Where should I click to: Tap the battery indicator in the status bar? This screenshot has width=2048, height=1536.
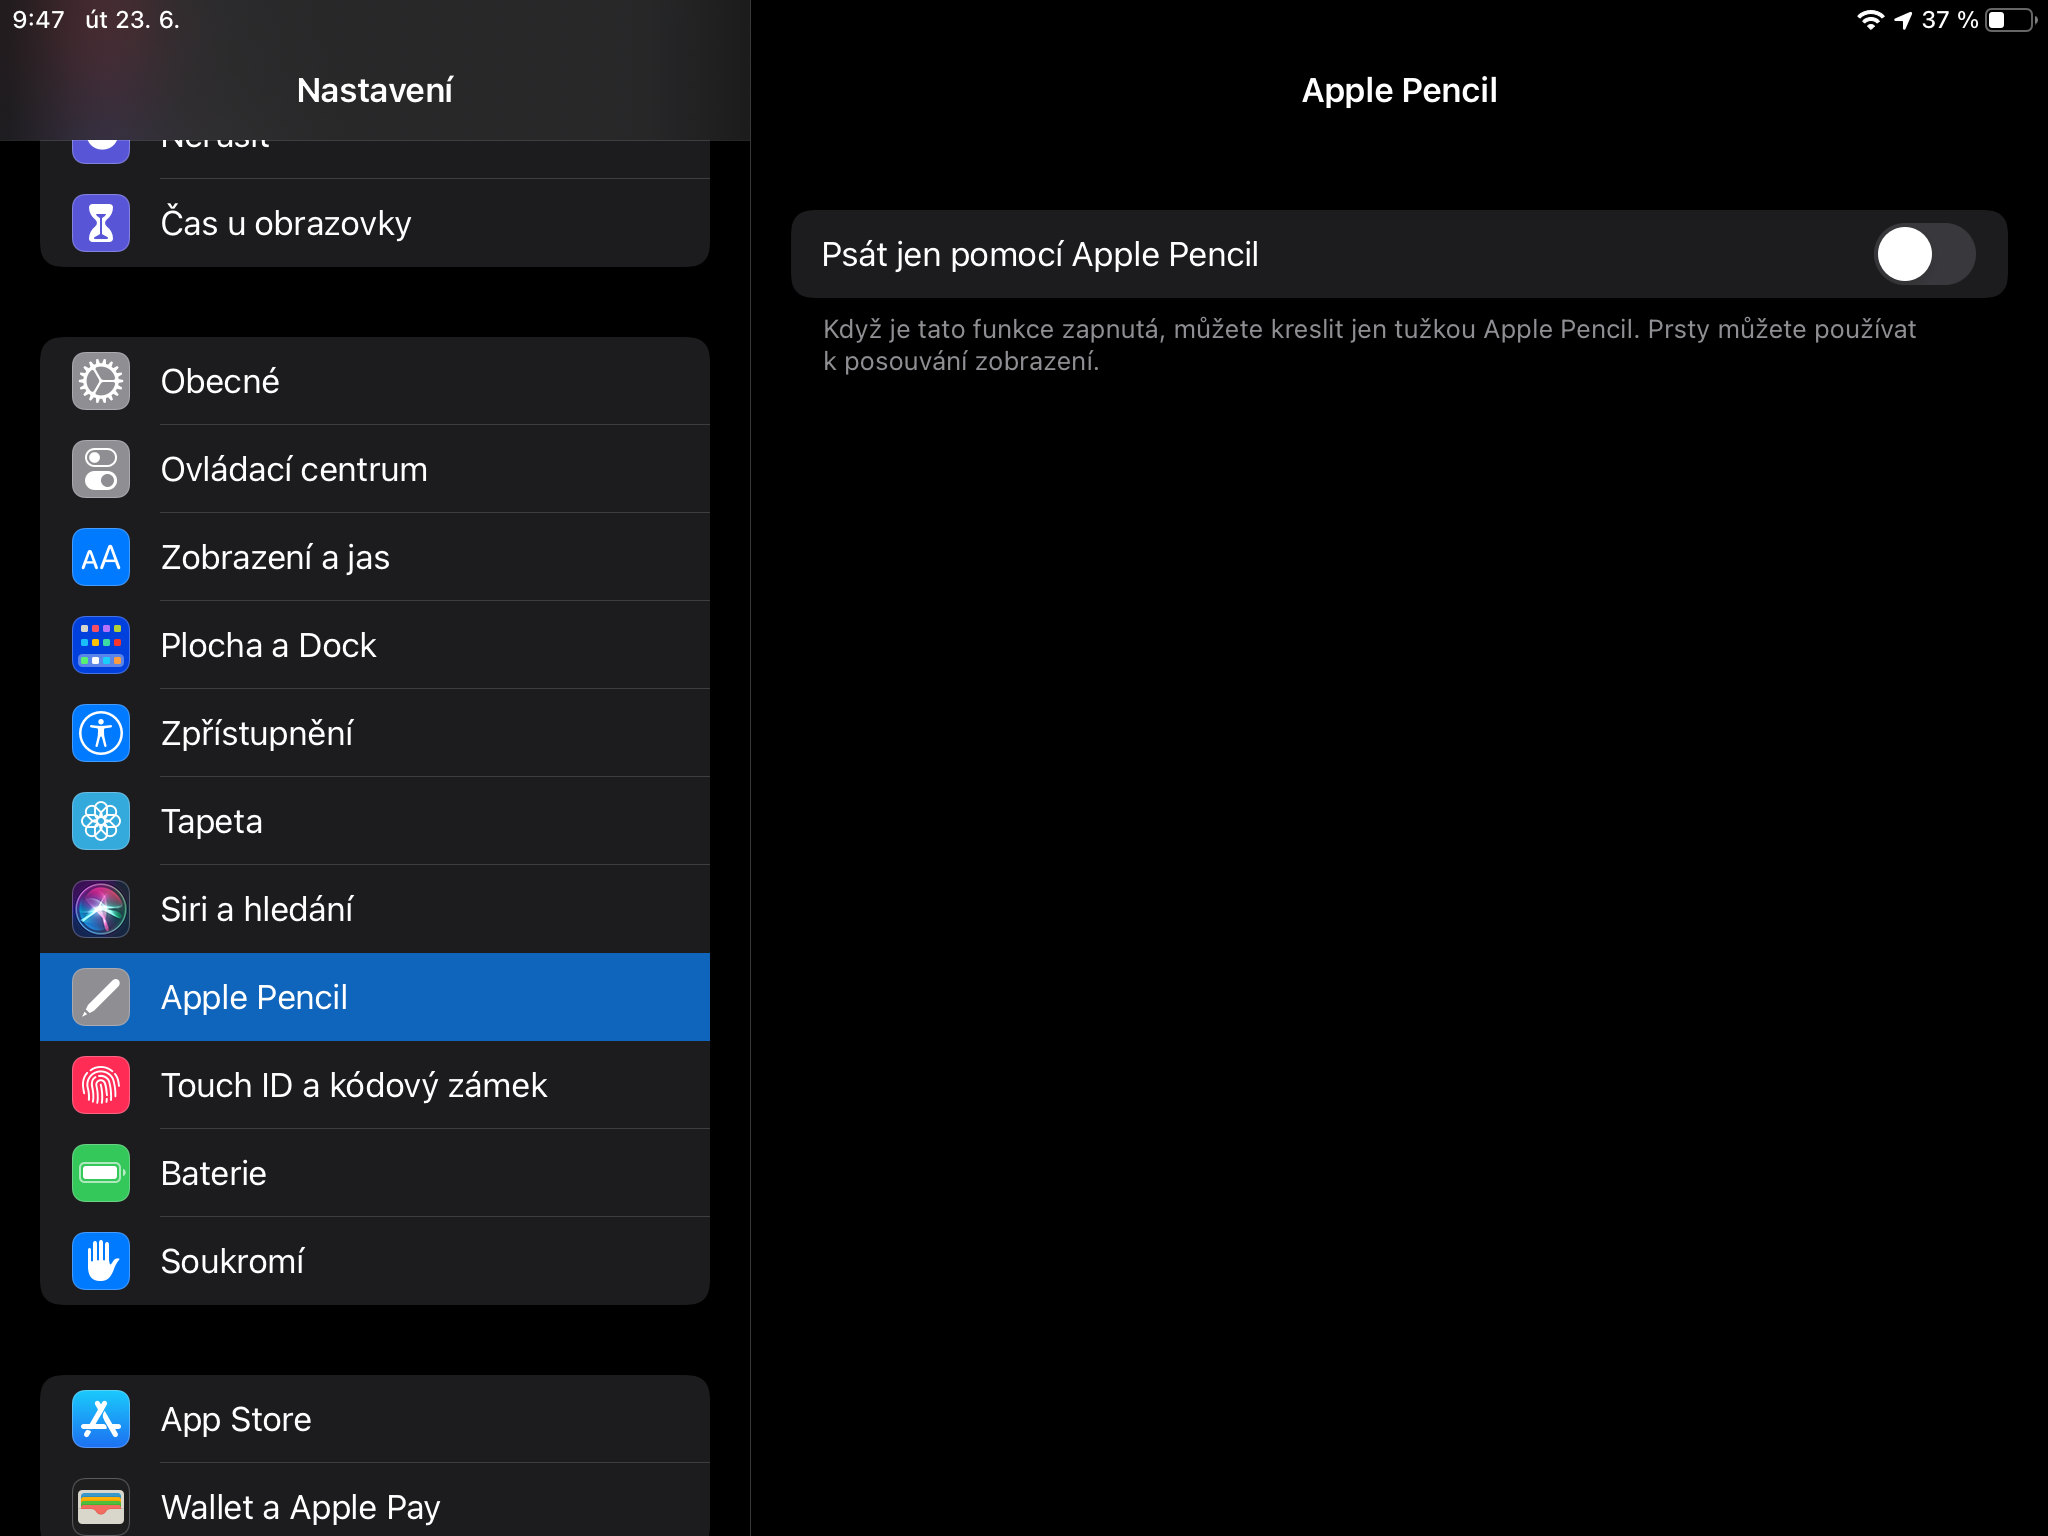pyautogui.click(x=2010, y=20)
